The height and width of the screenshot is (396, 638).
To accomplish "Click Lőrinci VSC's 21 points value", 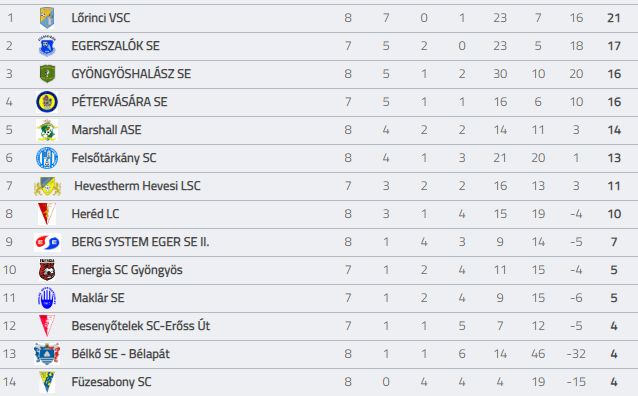I will click(614, 18).
